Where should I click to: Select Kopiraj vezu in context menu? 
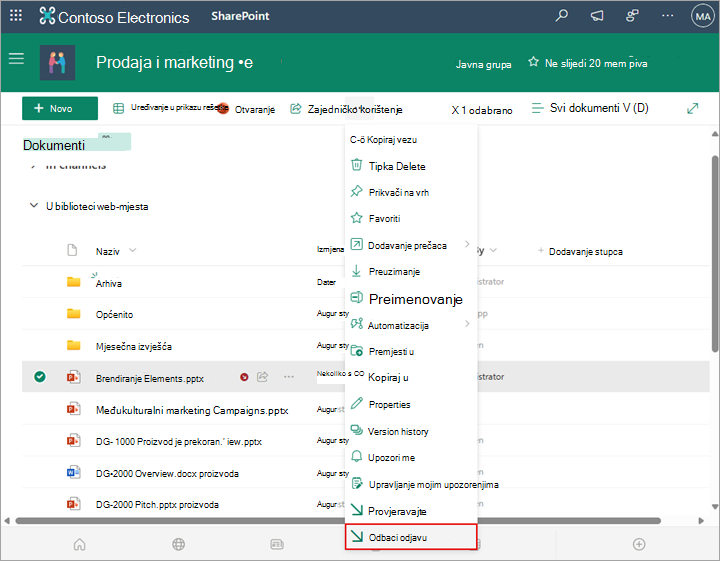click(x=411, y=140)
